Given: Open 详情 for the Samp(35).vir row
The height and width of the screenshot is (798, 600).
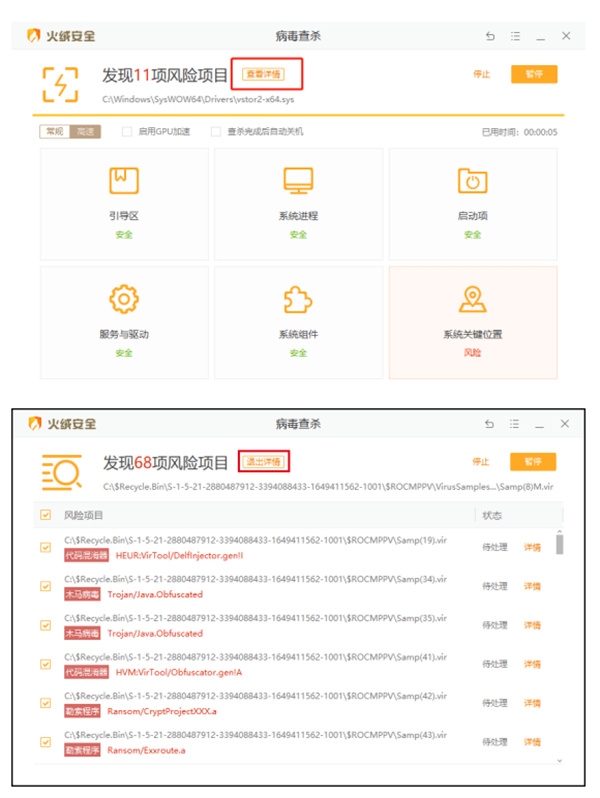Looking at the screenshot, I should click(532, 625).
